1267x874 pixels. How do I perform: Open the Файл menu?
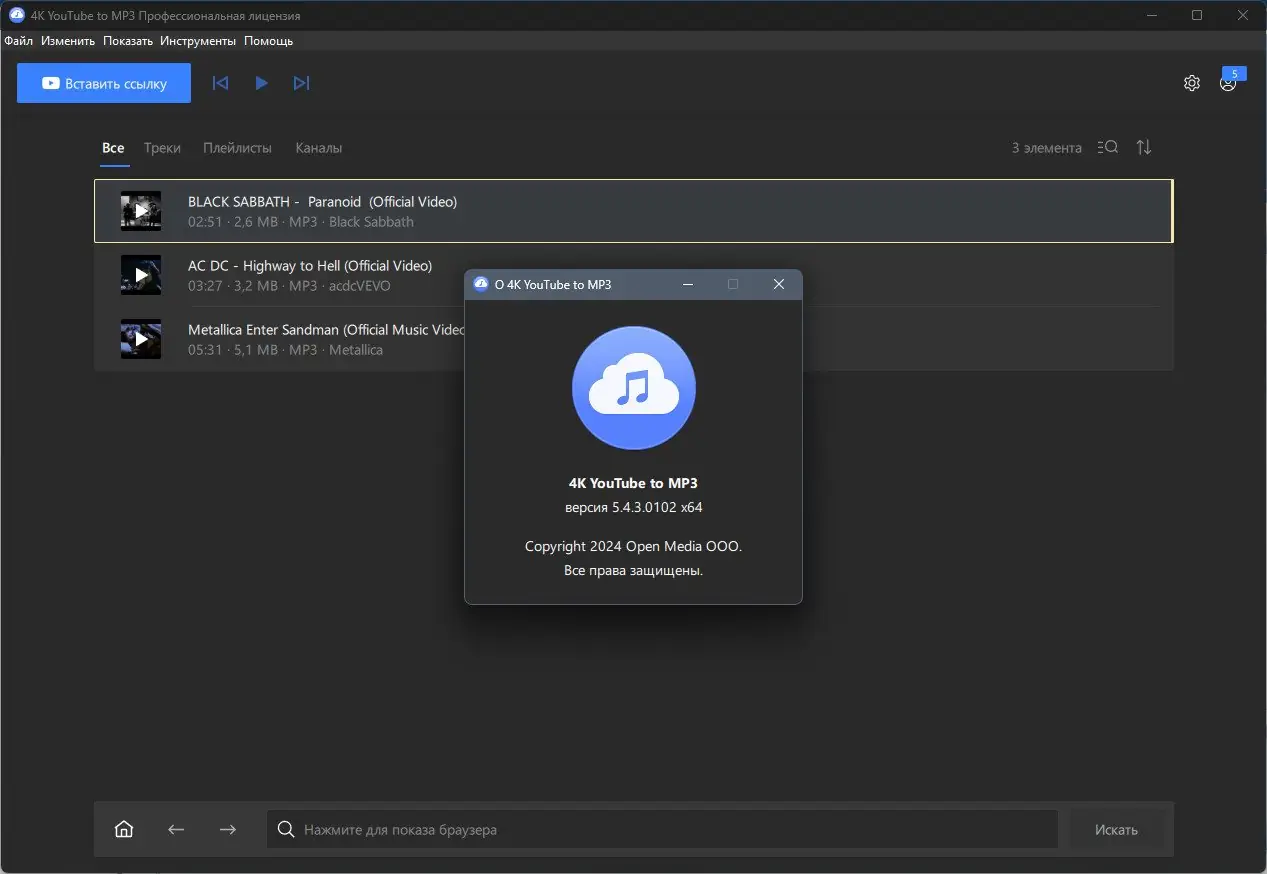click(x=18, y=41)
